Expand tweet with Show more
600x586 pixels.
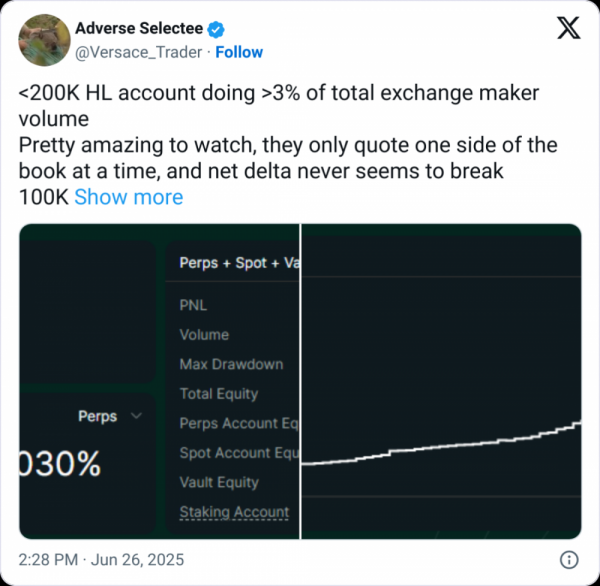pos(128,197)
